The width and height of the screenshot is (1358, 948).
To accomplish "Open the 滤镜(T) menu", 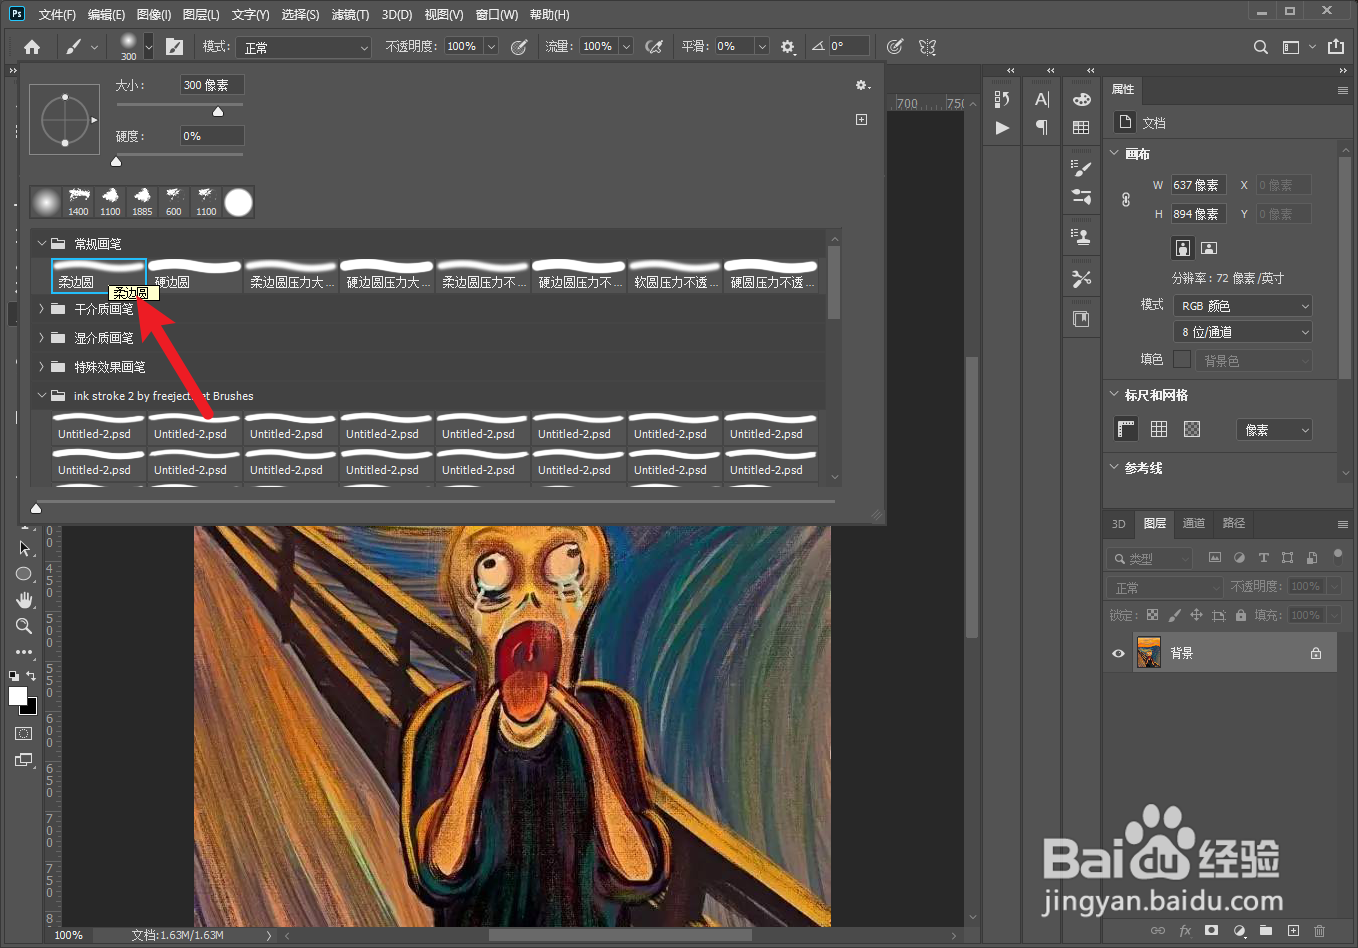I will [350, 14].
